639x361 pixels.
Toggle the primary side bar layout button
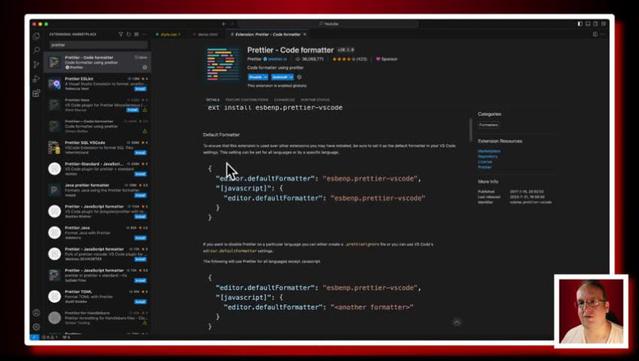coord(580,24)
